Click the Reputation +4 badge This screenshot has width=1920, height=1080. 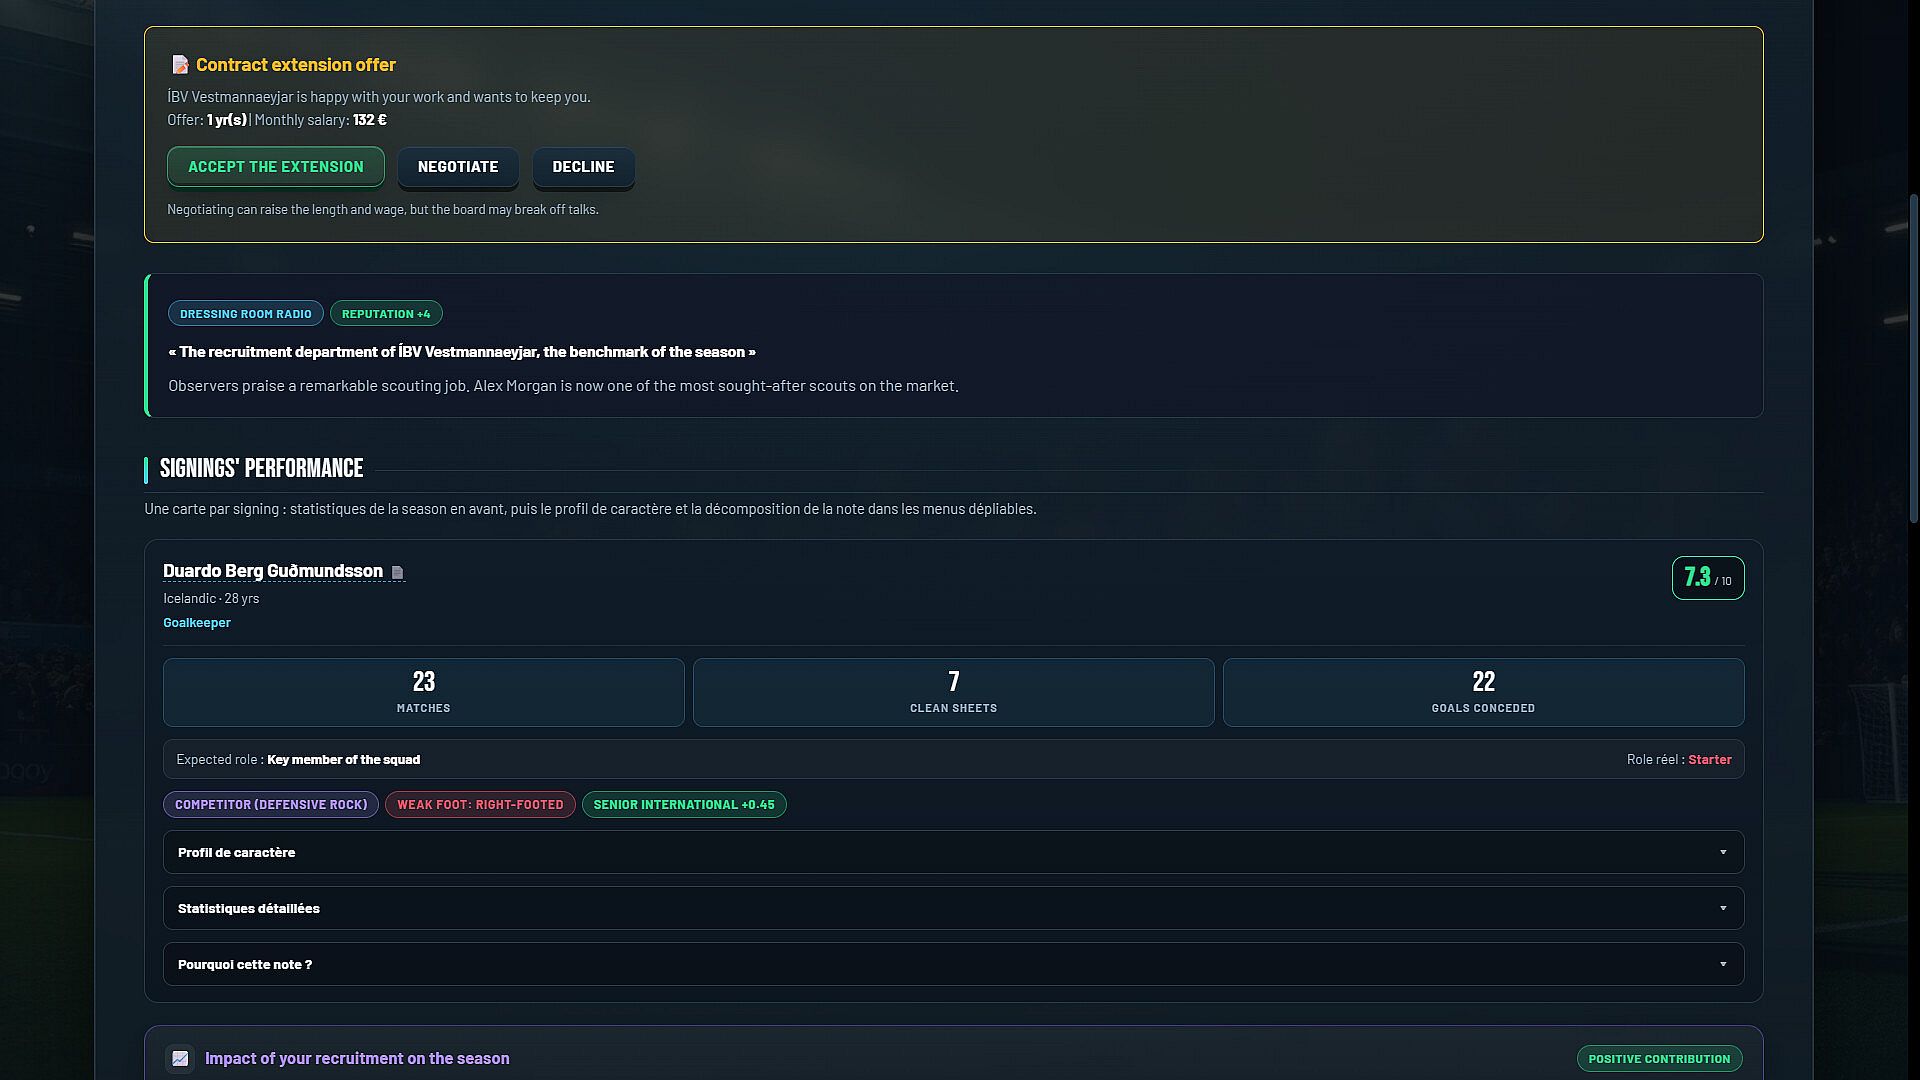pyautogui.click(x=386, y=314)
